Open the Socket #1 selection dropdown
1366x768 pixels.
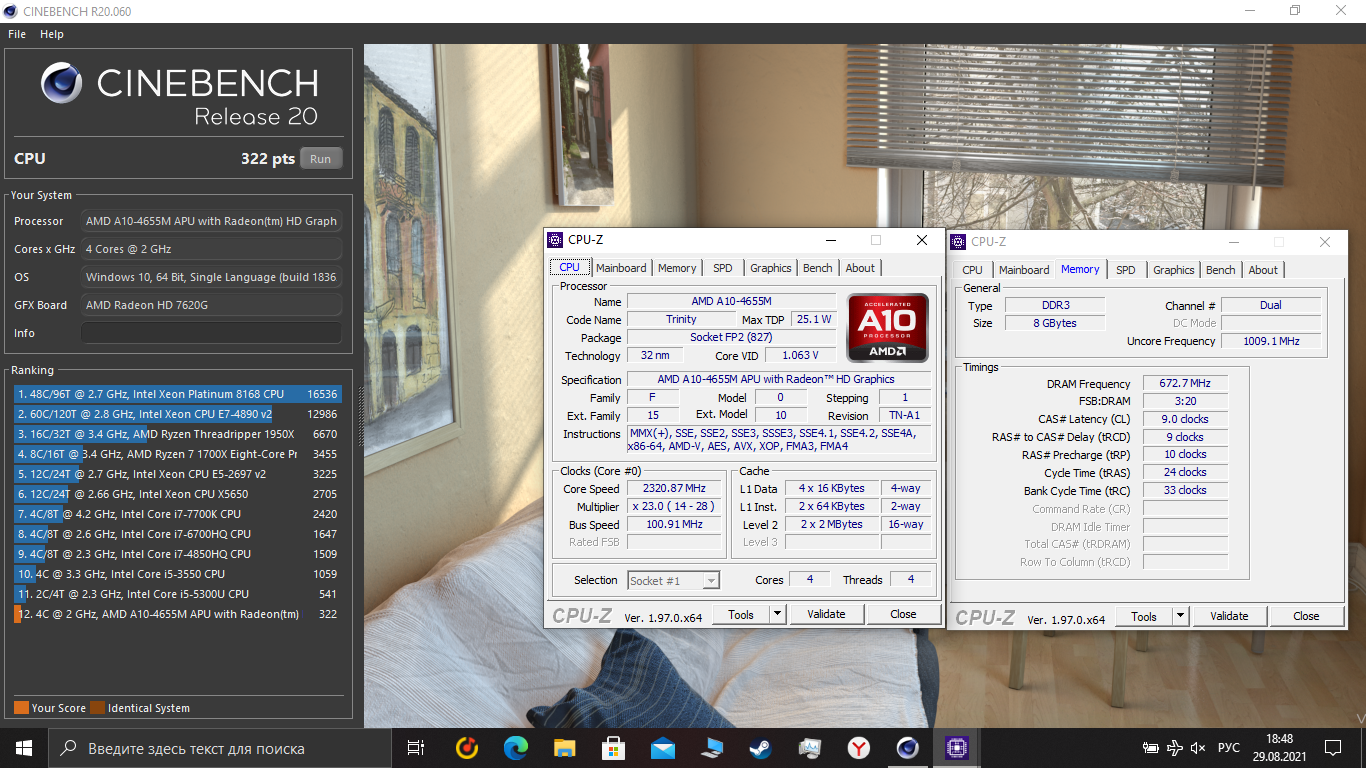[x=673, y=581]
